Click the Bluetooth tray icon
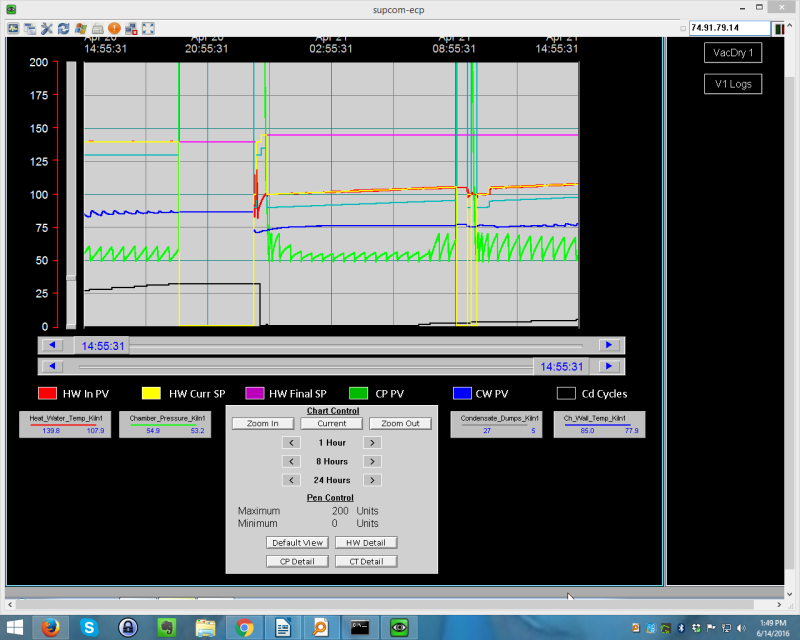The width and height of the screenshot is (800, 640). coord(681,628)
